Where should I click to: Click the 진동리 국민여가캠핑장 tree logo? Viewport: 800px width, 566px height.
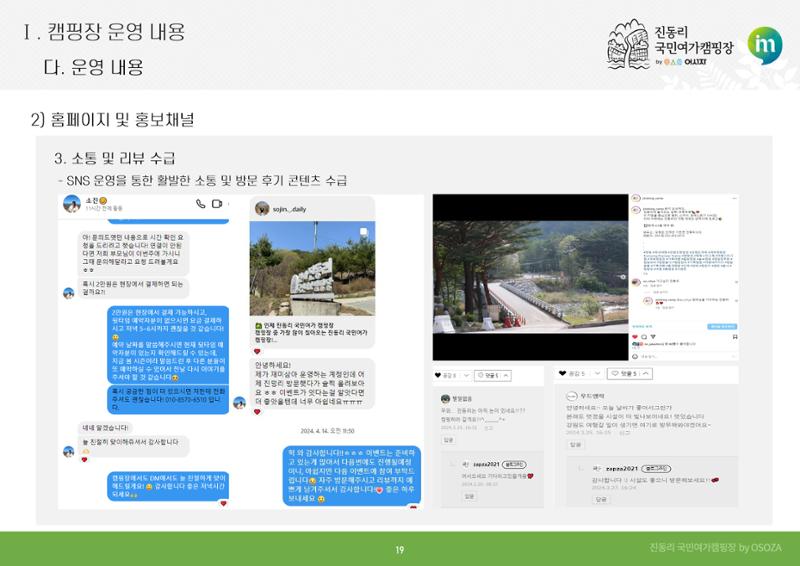[x=628, y=44]
